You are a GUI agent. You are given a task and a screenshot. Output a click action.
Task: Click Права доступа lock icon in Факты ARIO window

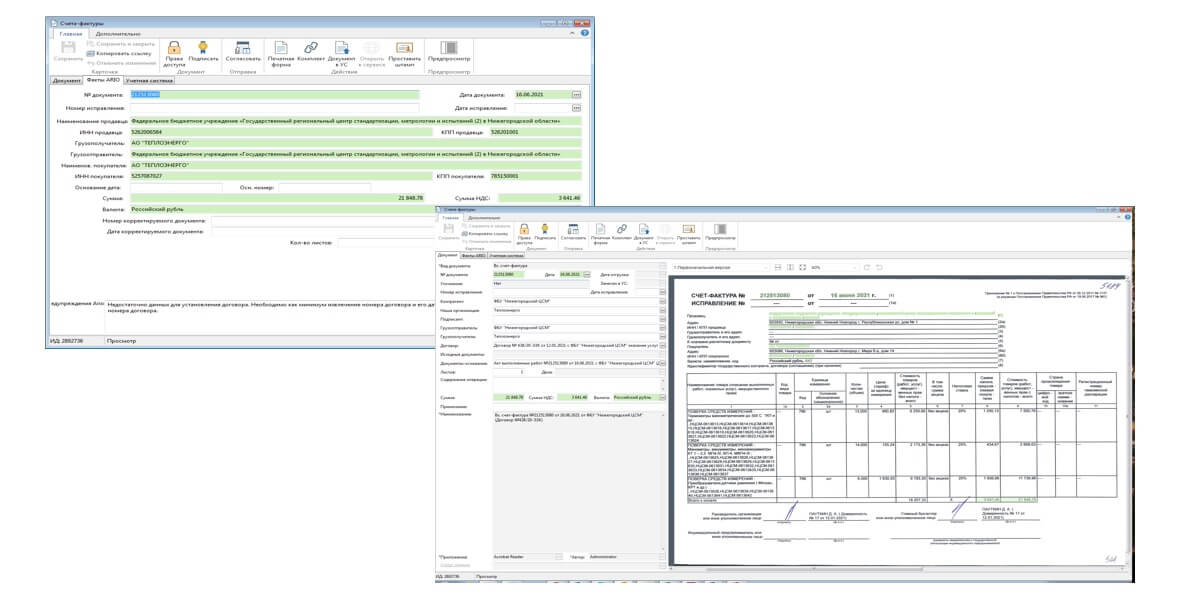tap(174, 48)
